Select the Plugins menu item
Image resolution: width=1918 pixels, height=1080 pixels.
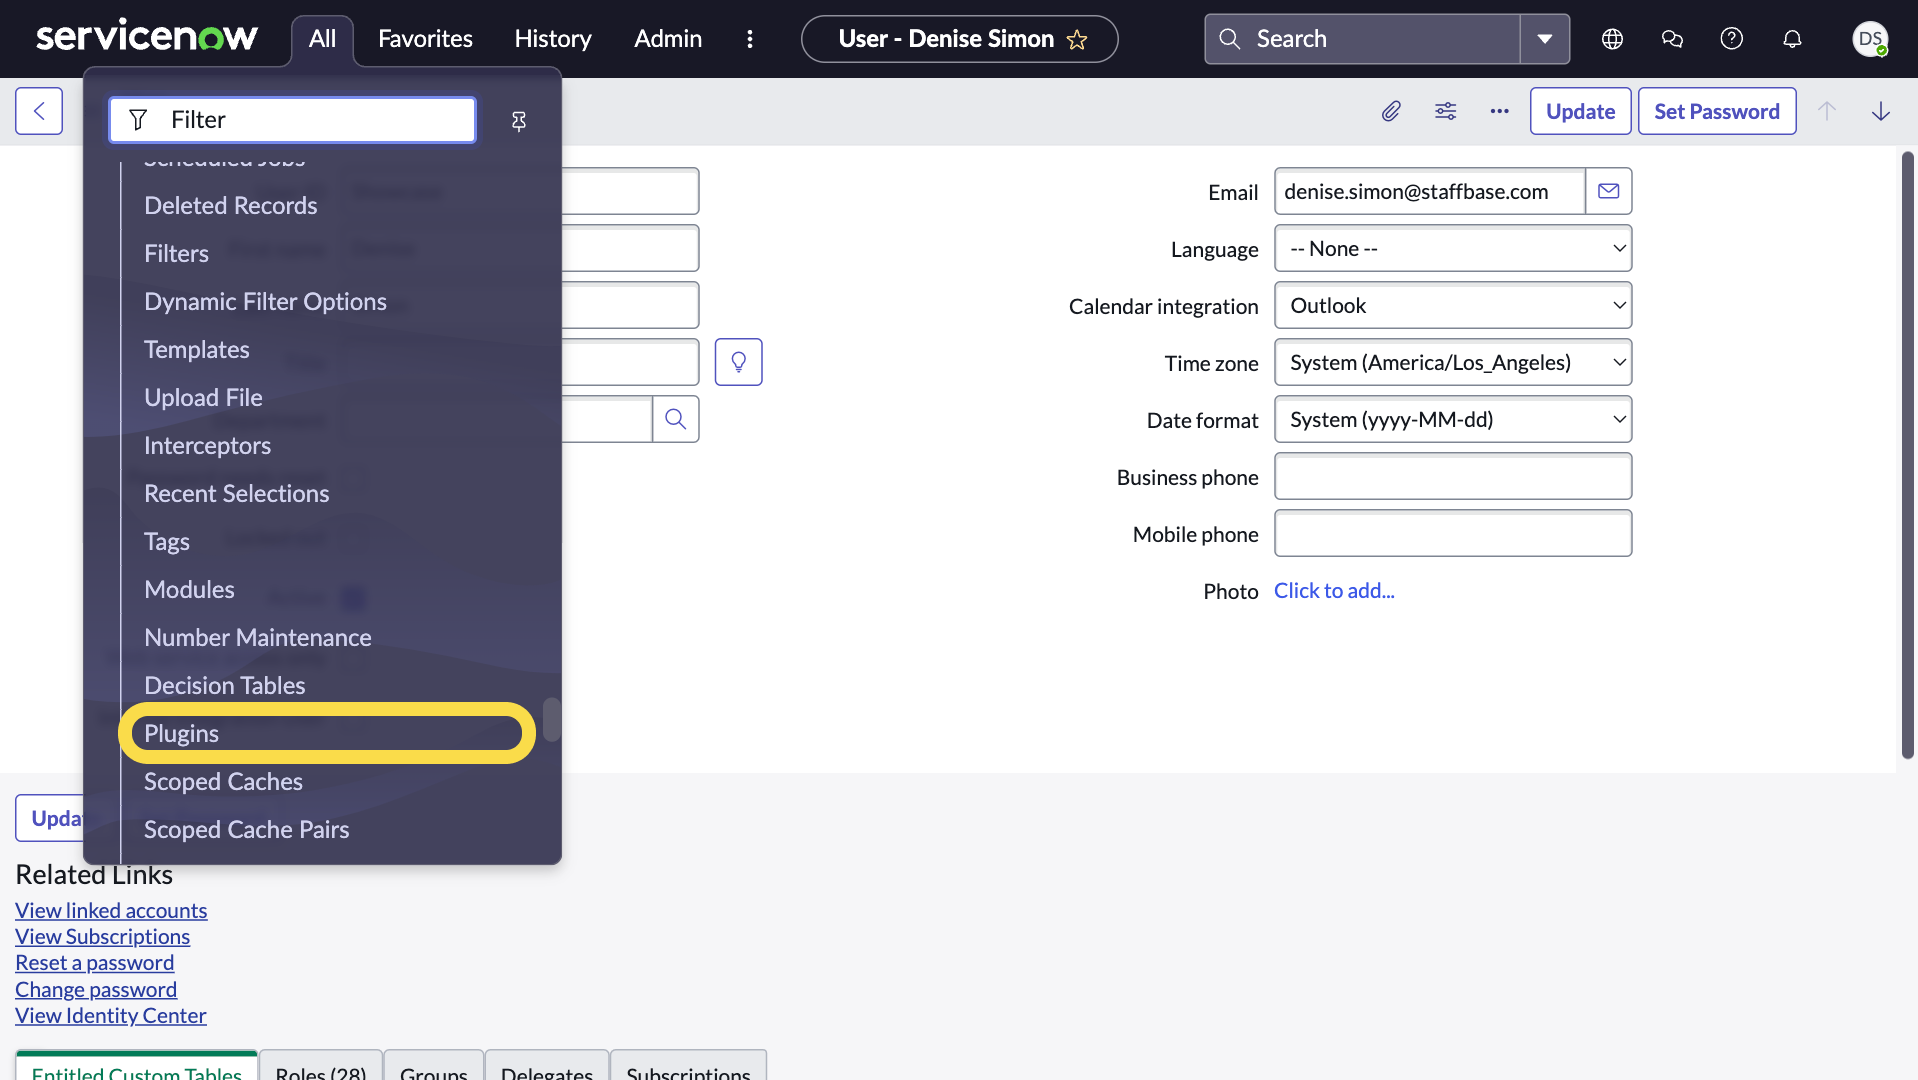(182, 732)
